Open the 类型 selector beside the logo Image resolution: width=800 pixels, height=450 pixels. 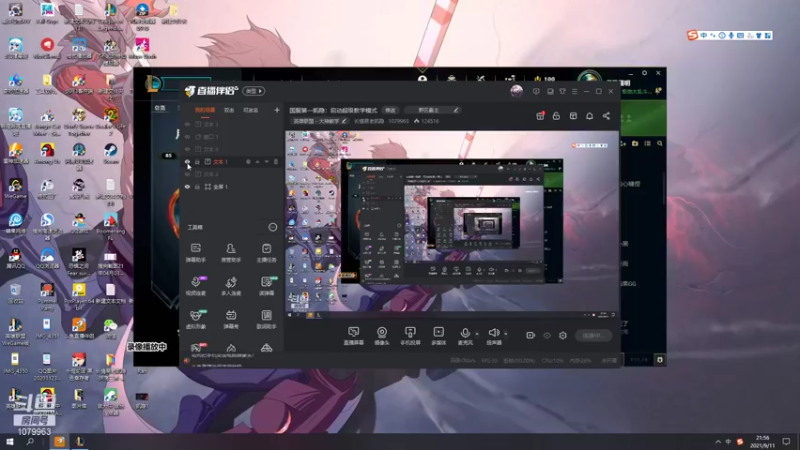[254, 91]
